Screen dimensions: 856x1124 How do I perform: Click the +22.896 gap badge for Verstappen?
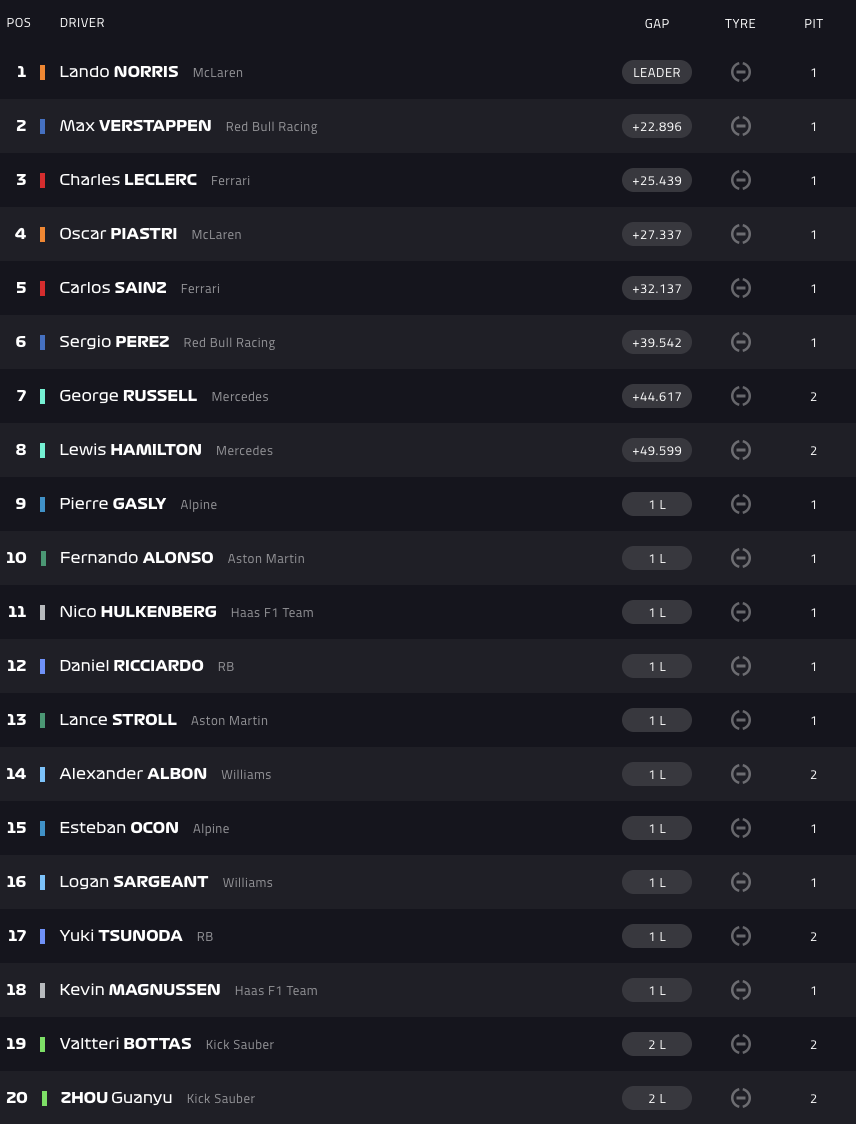pos(656,126)
